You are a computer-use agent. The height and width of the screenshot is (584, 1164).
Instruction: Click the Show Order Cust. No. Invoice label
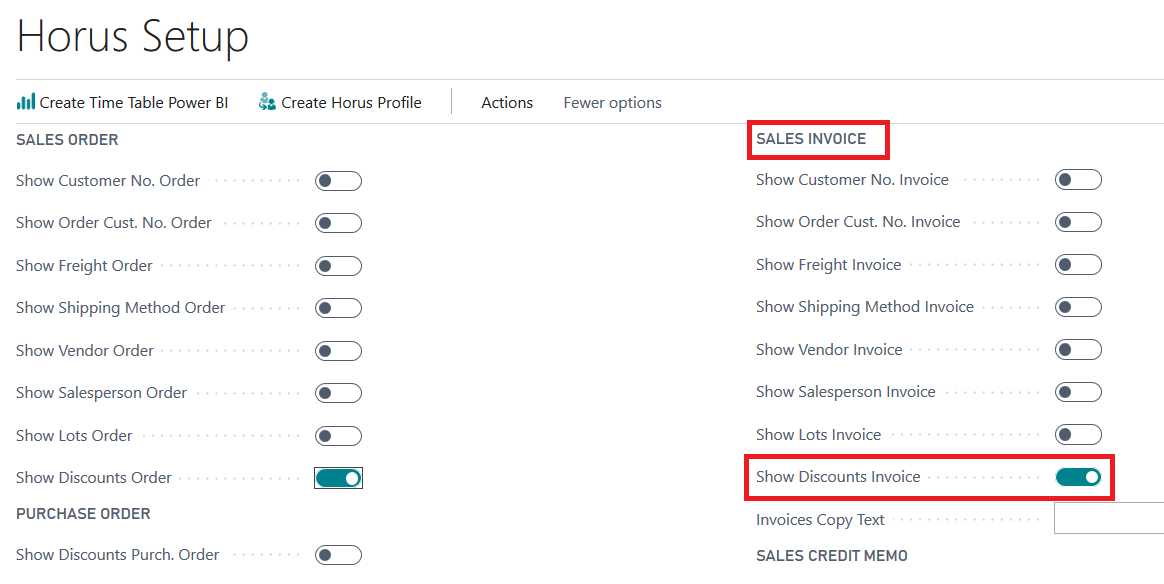858,222
